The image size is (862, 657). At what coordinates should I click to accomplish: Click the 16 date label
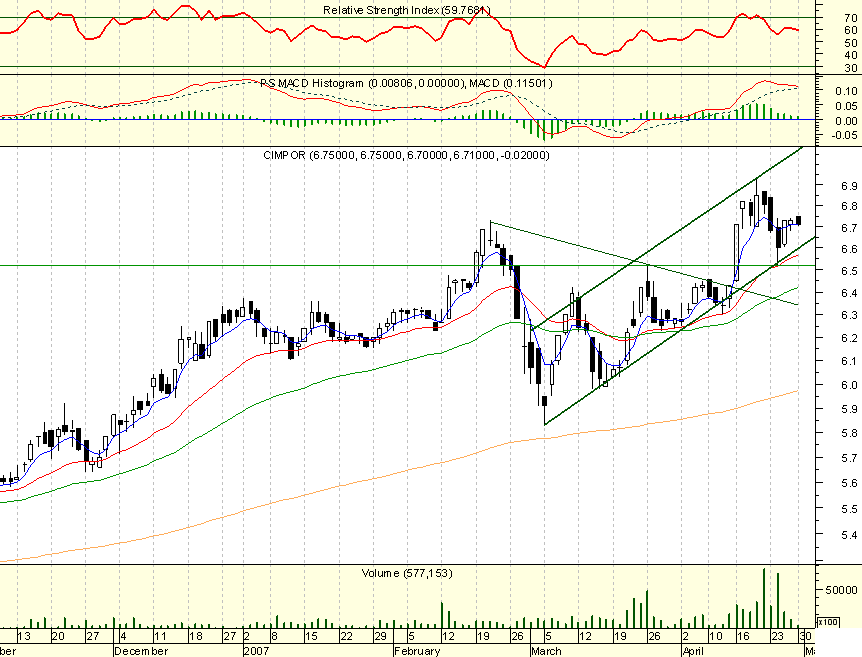point(743,637)
